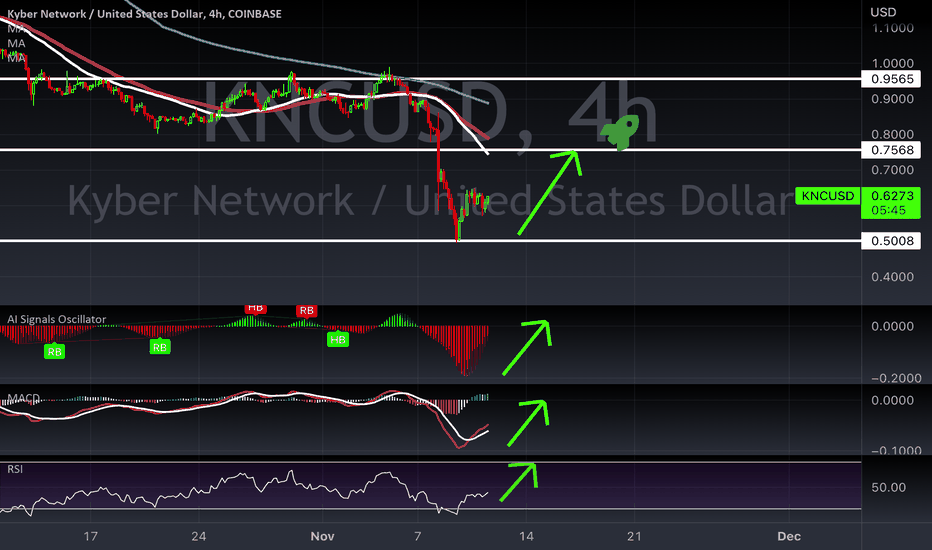The image size is (932, 550).
Task: Click the 7 date on time axis
Action: click(418, 536)
